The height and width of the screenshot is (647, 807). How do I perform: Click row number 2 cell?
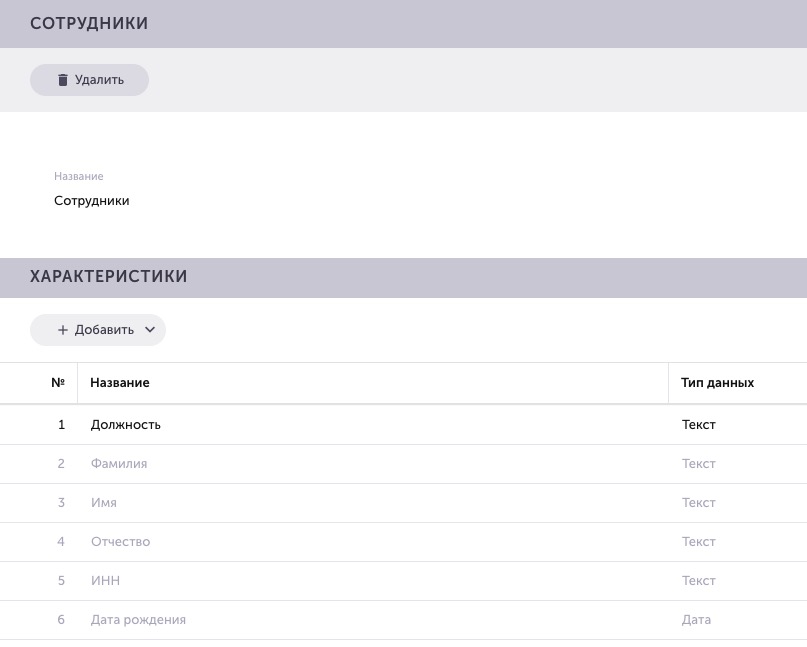(61, 464)
